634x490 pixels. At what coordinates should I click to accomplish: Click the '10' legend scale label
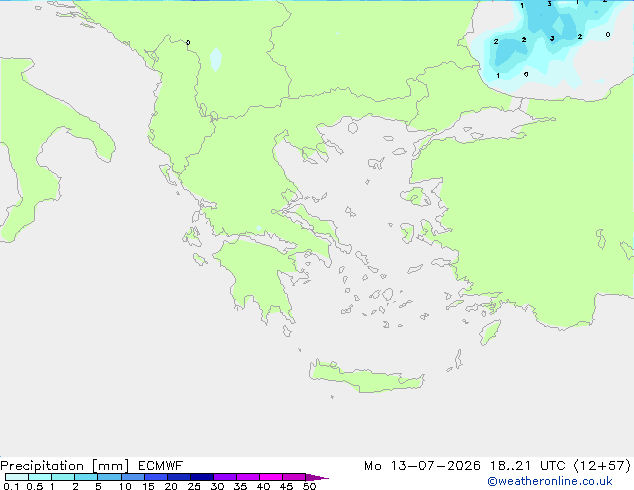pyautogui.click(x=125, y=486)
